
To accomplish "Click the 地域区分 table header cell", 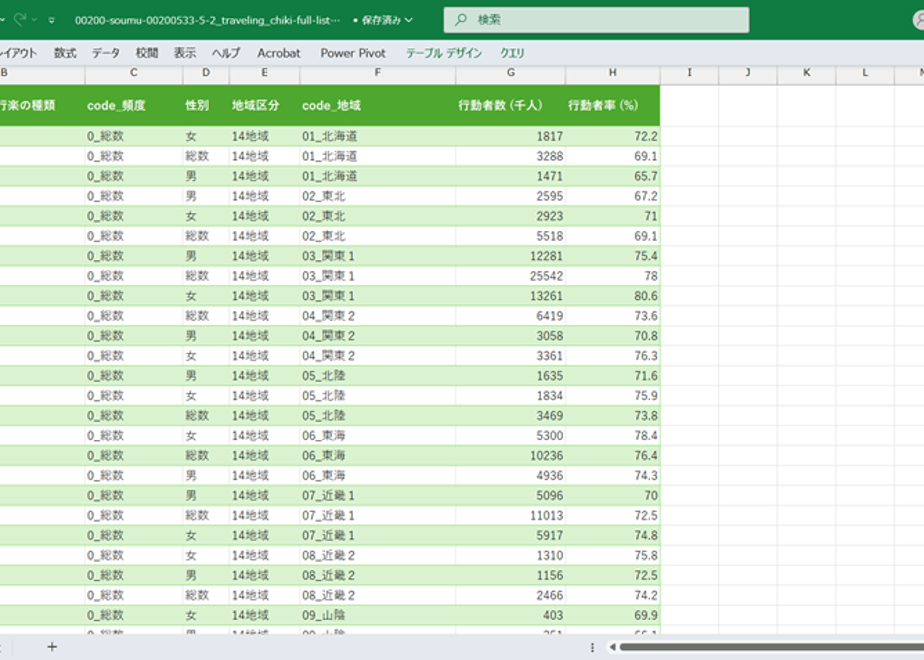I will click(264, 105).
